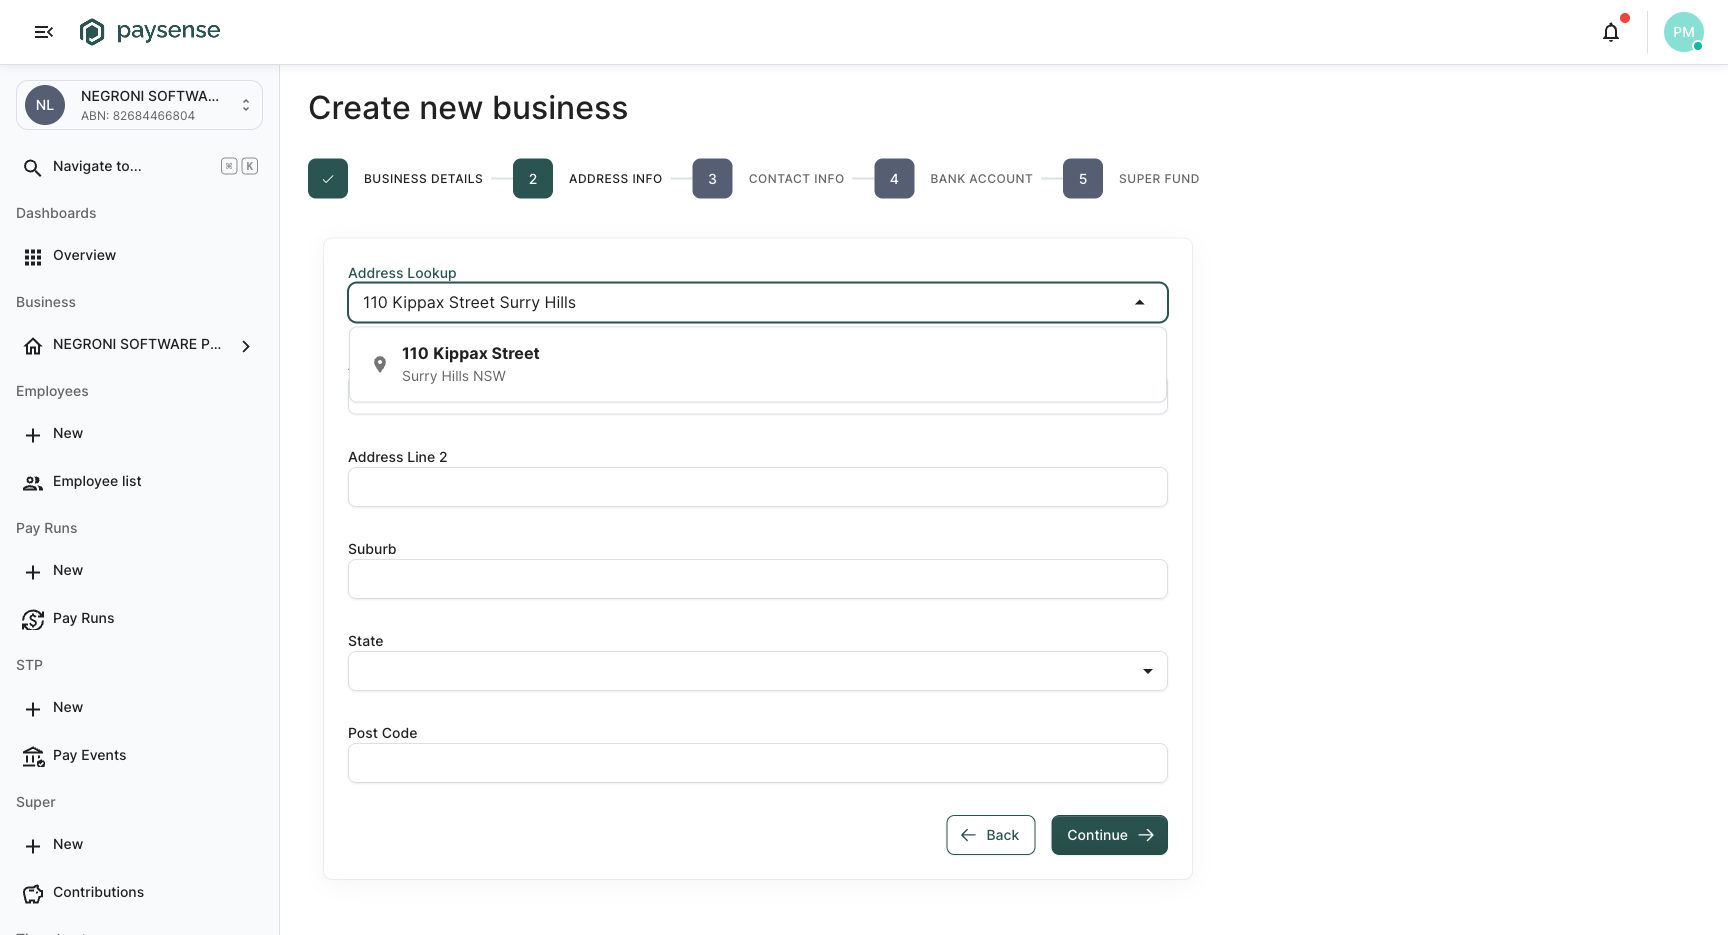Select step 3 Contact Info
The image size is (1728, 935).
tap(712, 179)
